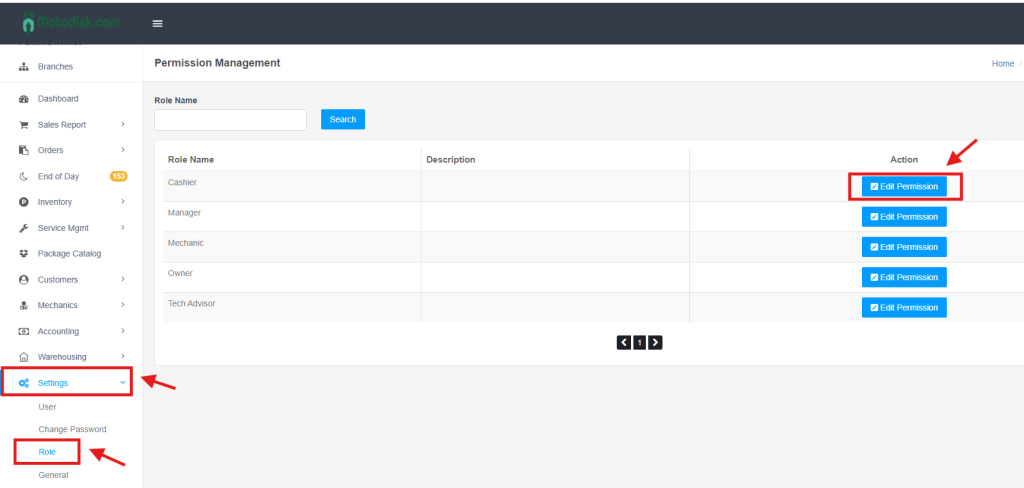Click the End of Day moon icon

[x=24, y=176]
